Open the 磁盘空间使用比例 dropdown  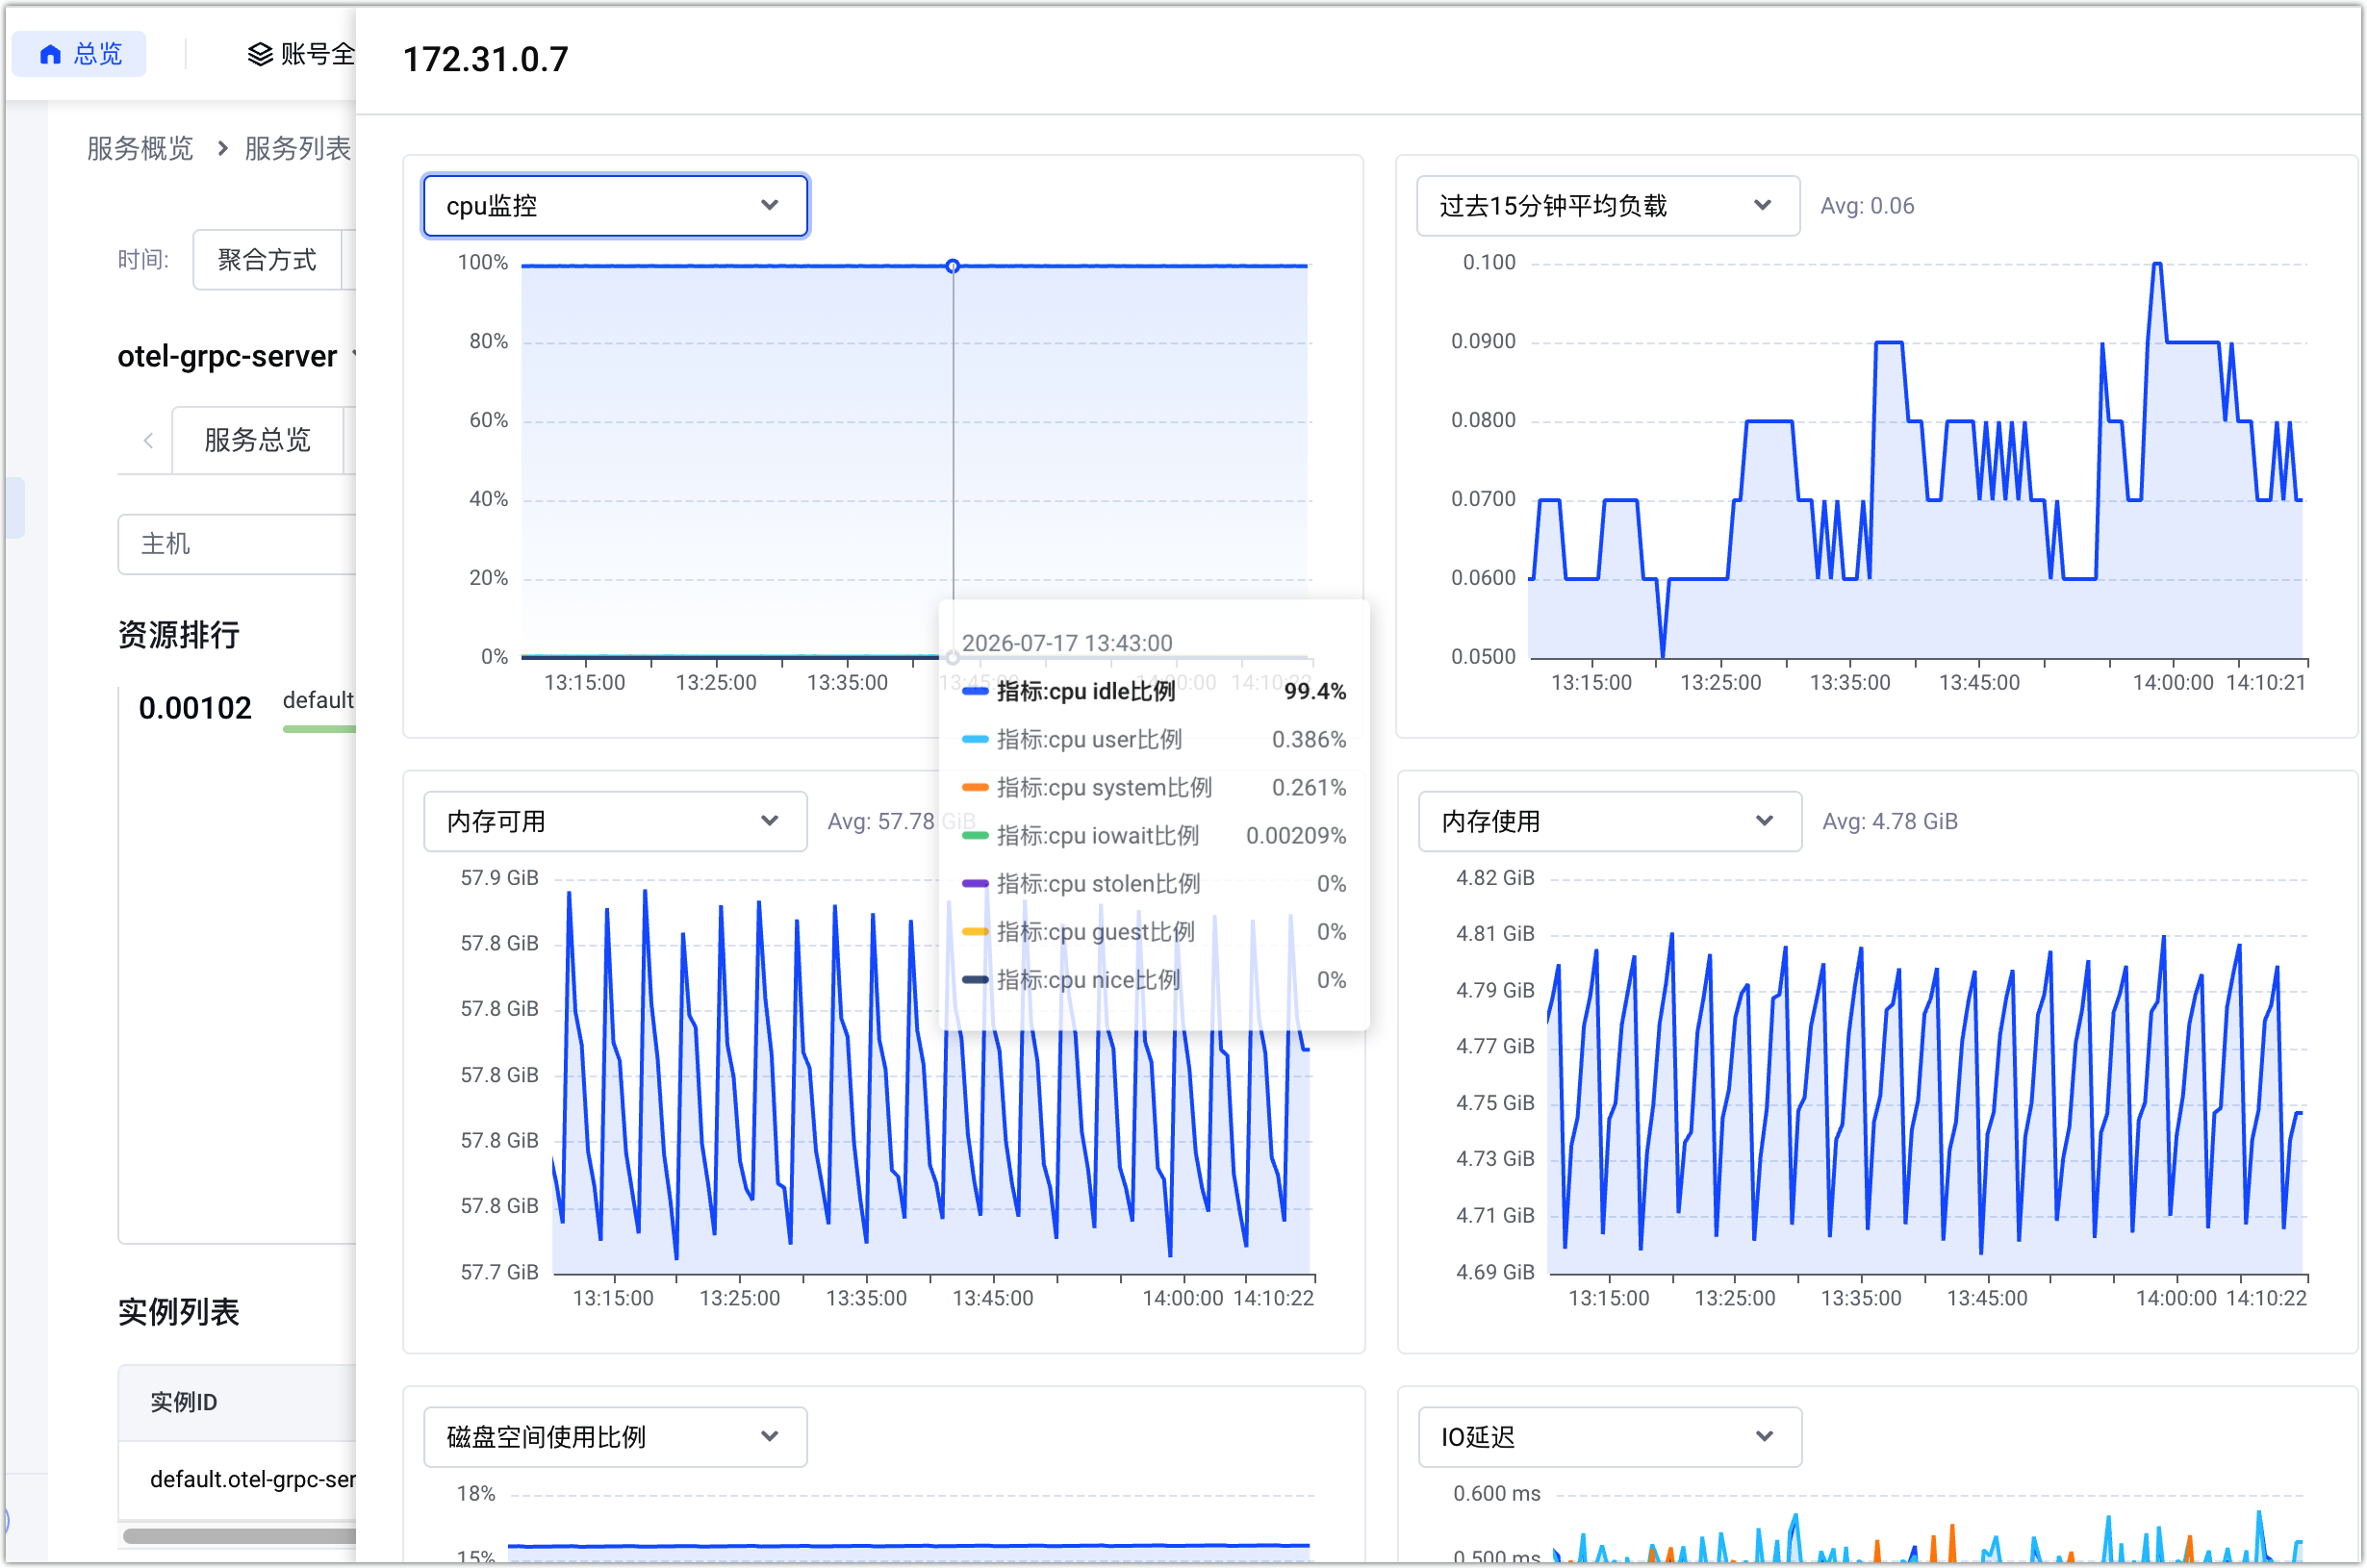[x=615, y=1437]
